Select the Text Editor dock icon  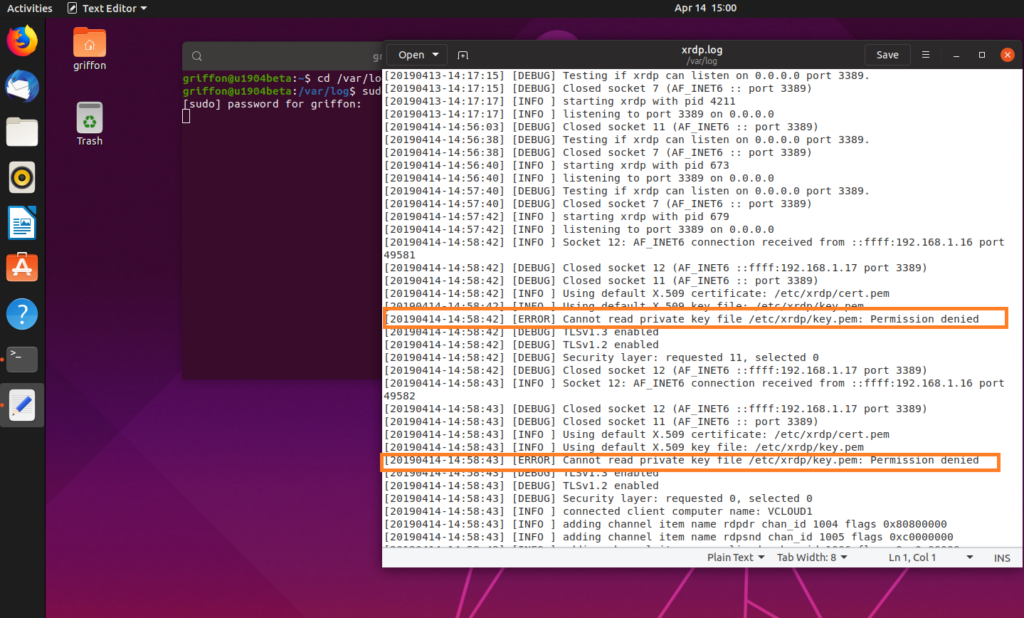tap(22, 405)
